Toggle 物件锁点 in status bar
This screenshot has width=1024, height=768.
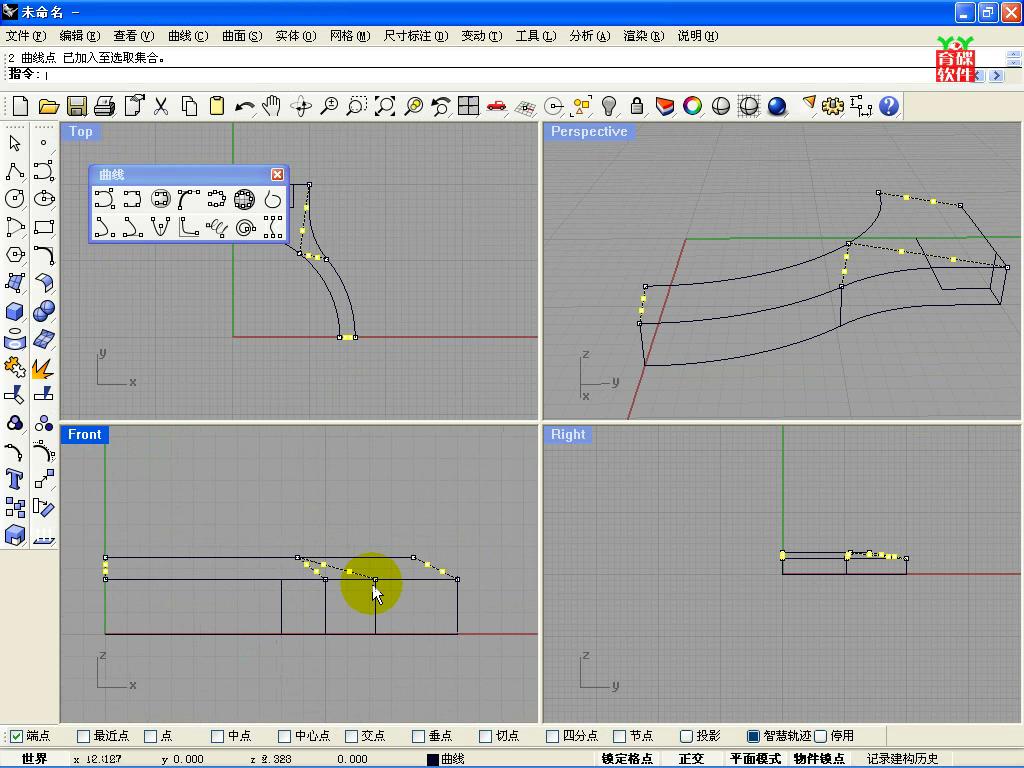tap(819, 758)
